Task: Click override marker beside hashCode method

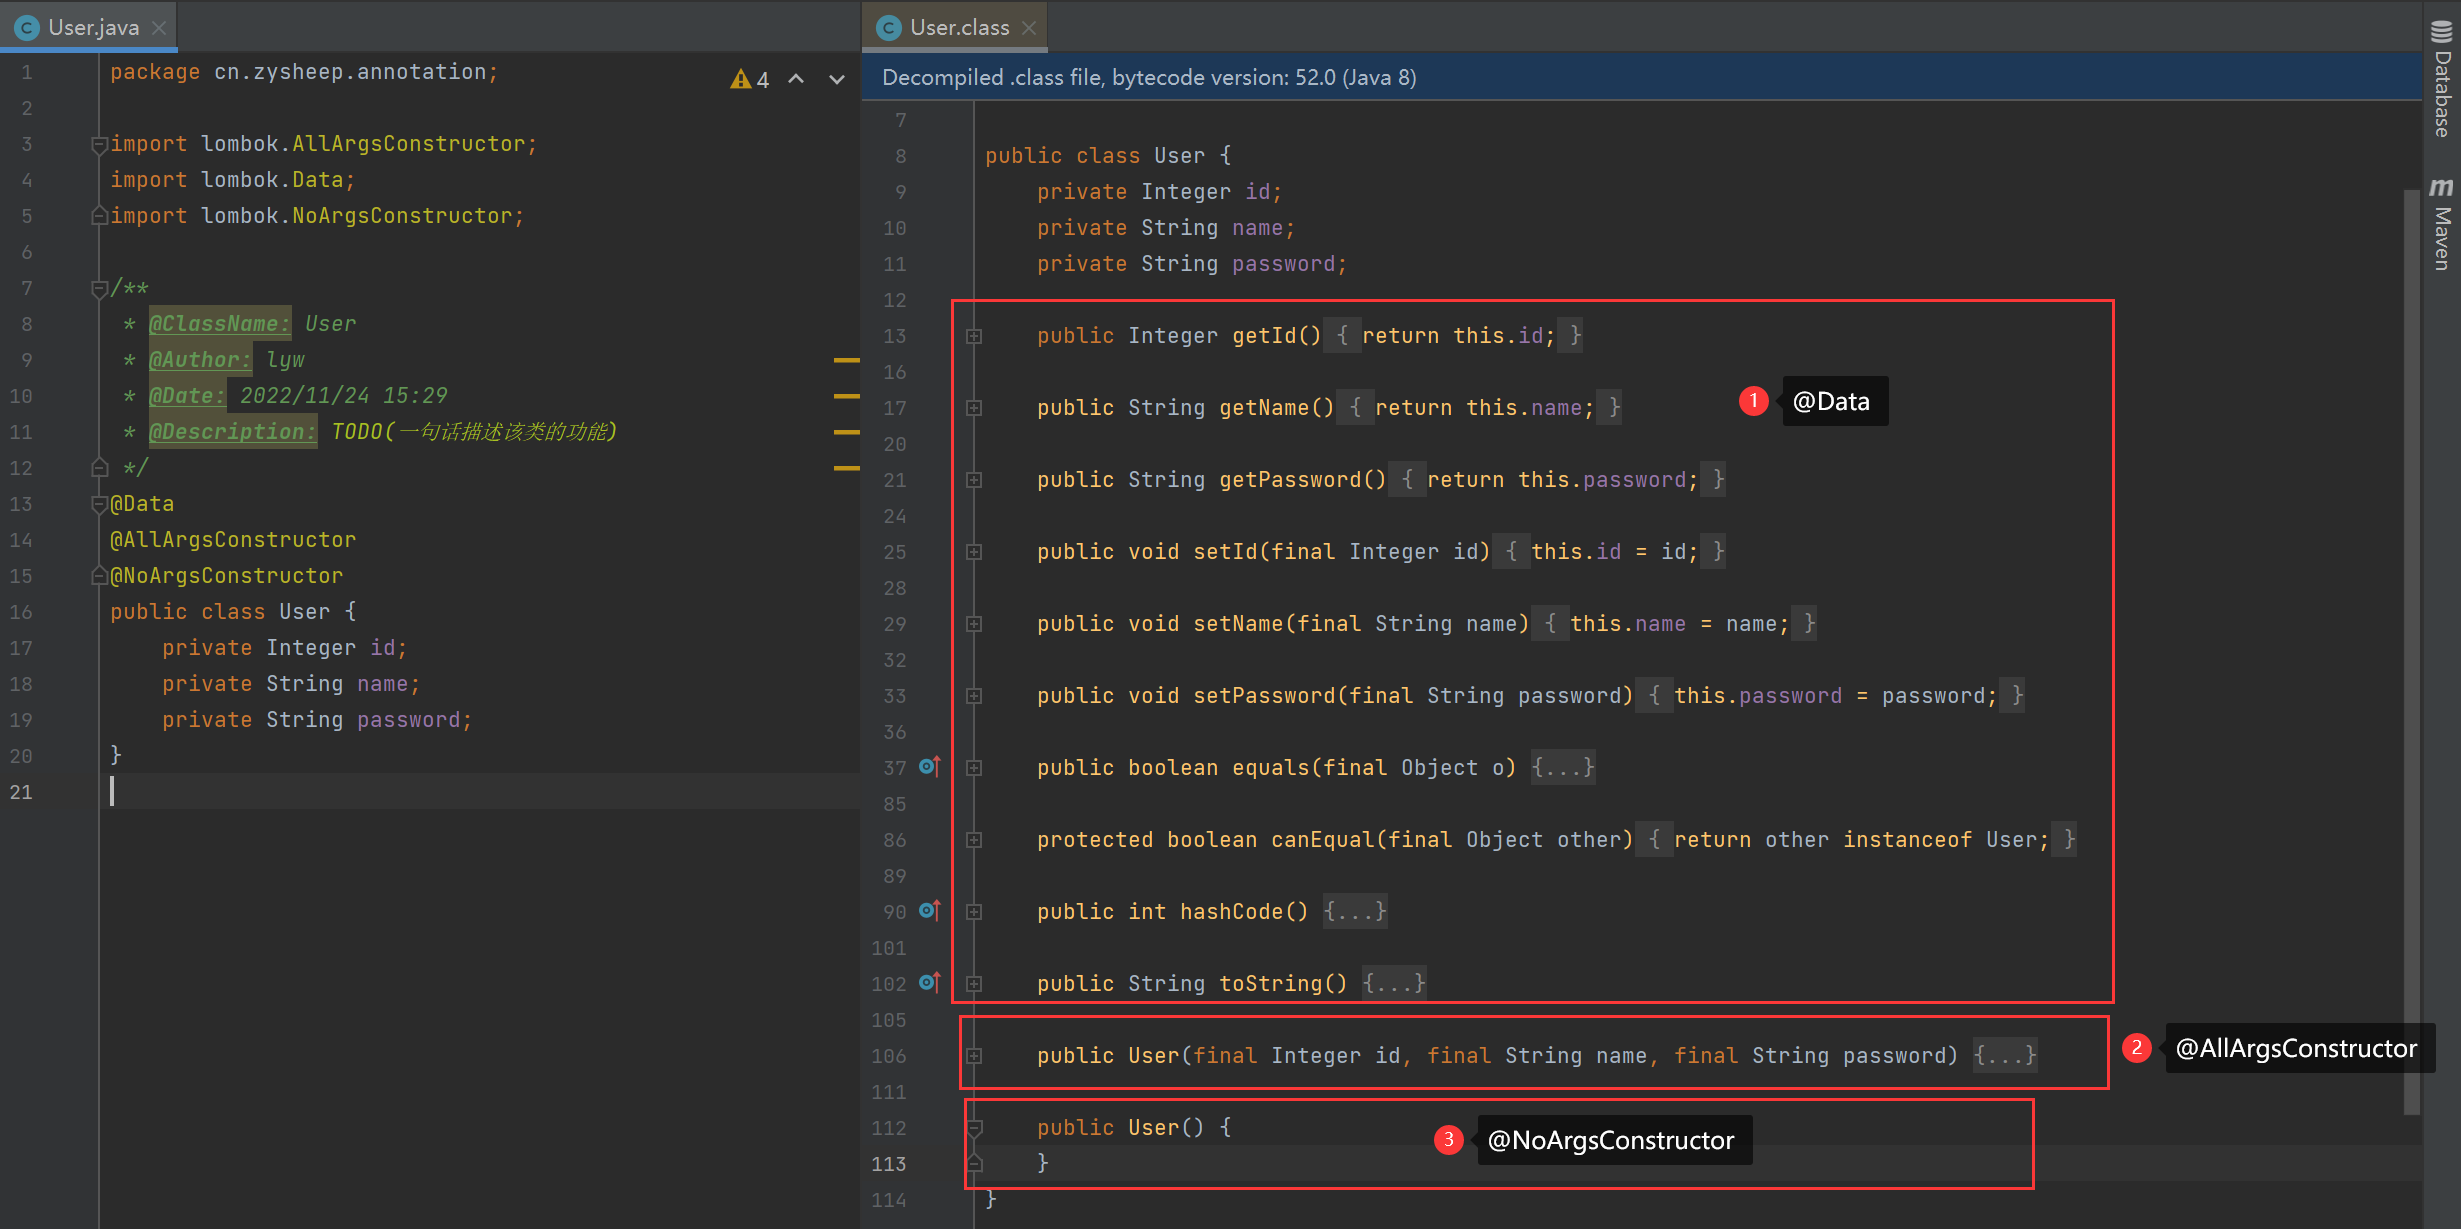Action: tap(929, 911)
